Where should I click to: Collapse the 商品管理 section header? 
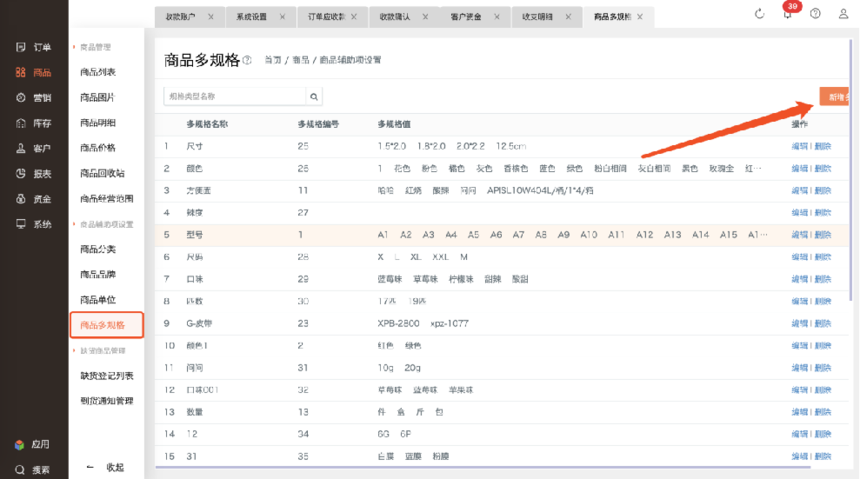[x=94, y=47]
